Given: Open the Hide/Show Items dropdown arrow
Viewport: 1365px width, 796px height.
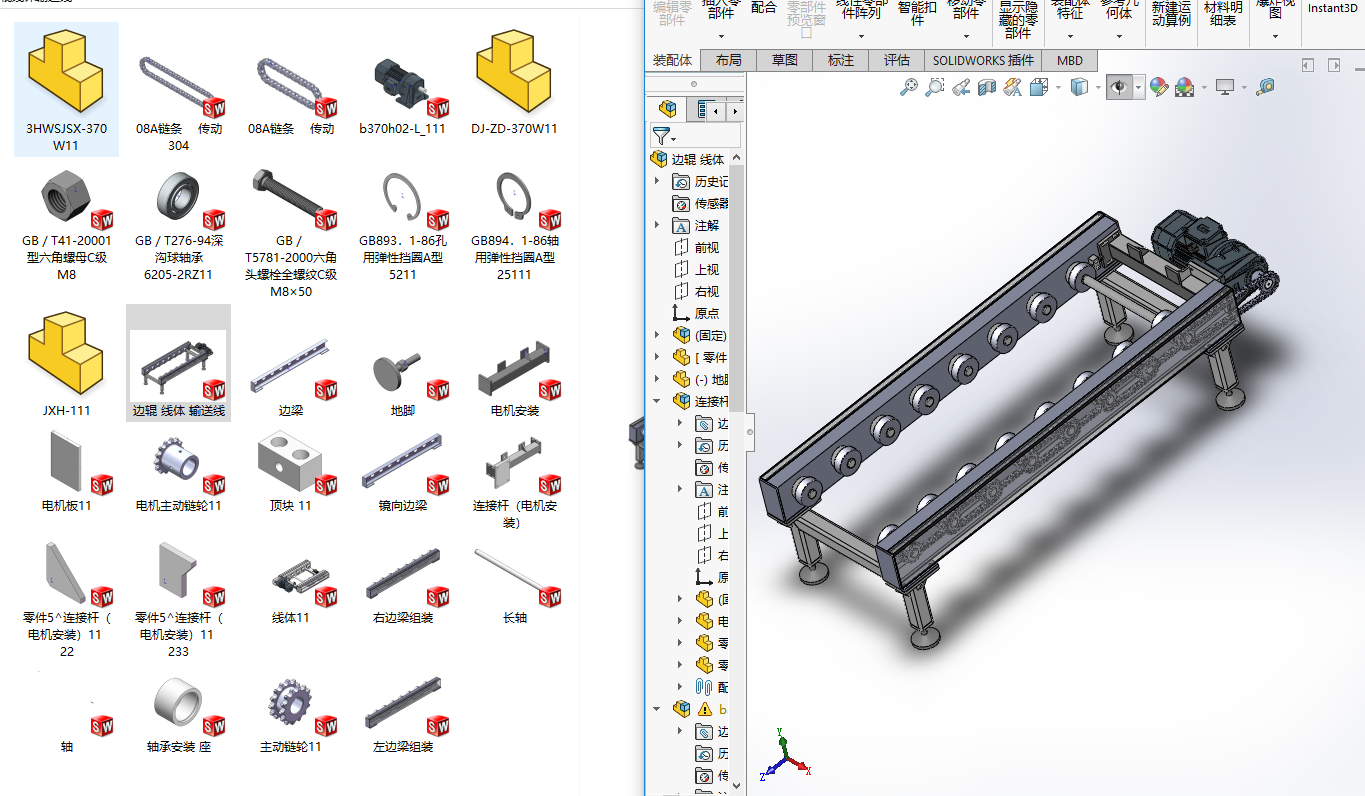Looking at the screenshot, I should click(1138, 88).
